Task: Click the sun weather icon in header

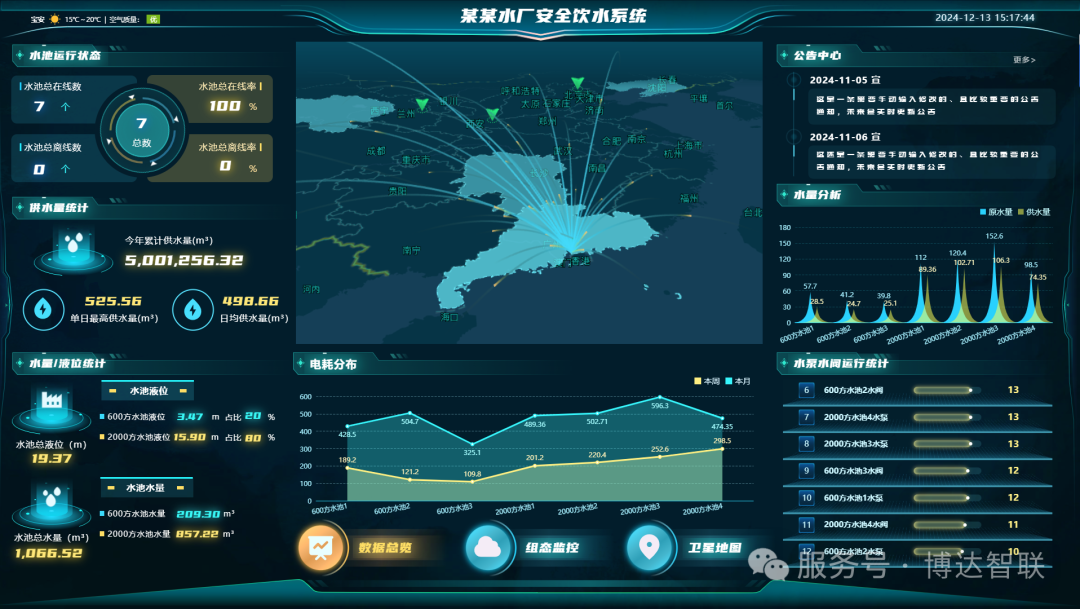Action: click(55, 19)
